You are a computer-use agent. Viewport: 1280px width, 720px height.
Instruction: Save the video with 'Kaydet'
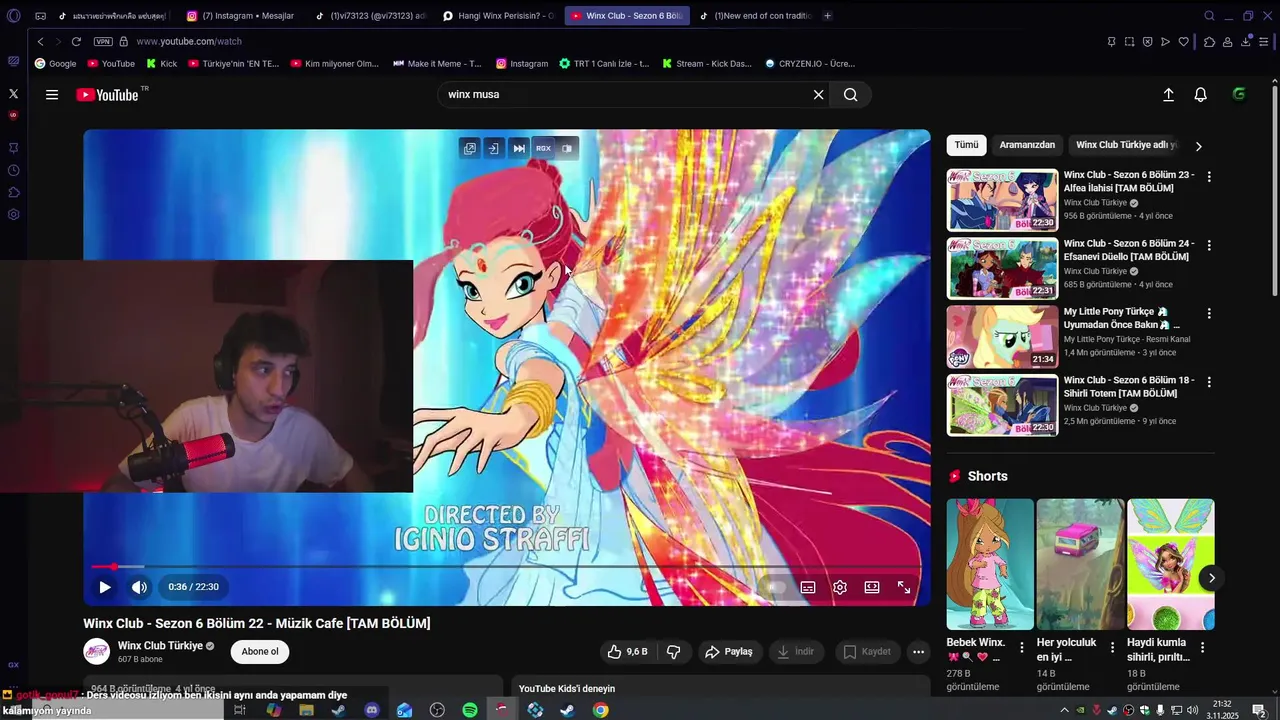867,651
